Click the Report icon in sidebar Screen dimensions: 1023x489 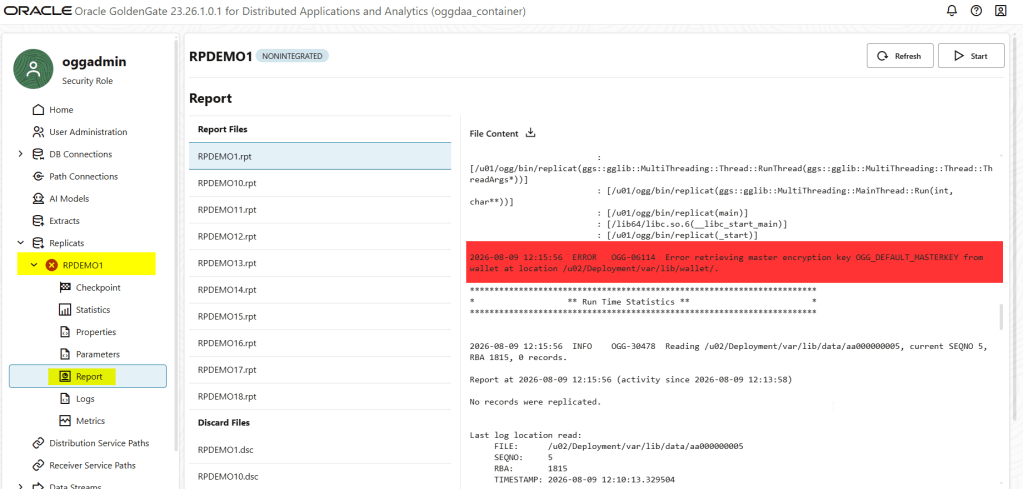[x=65, y=376]
